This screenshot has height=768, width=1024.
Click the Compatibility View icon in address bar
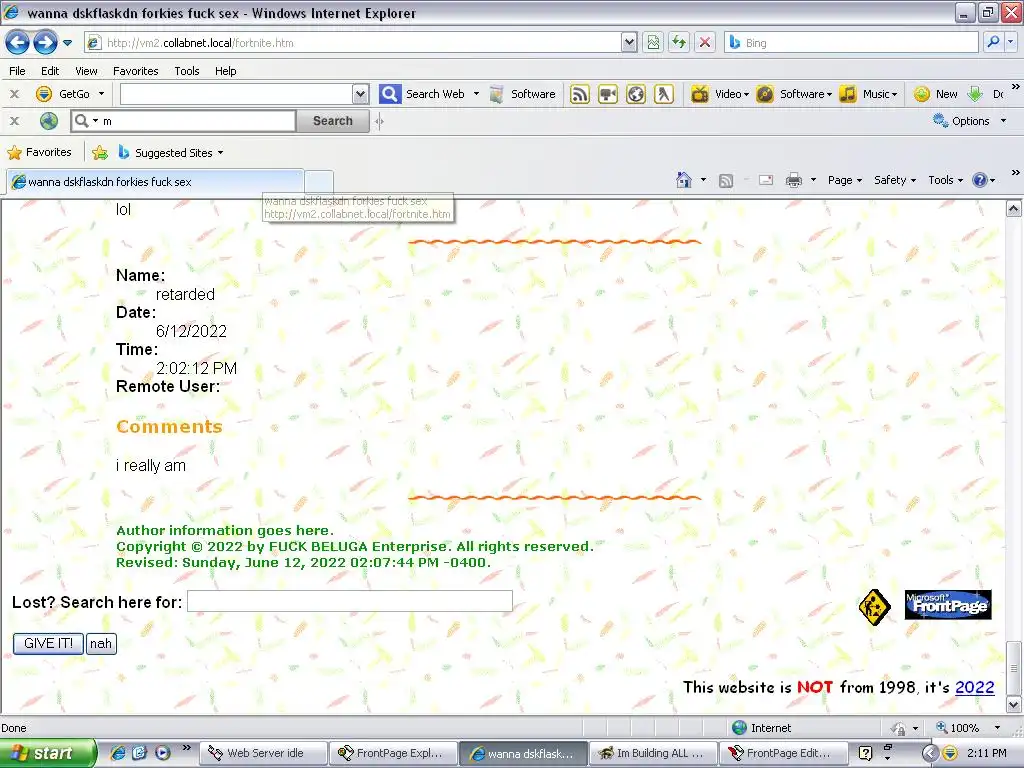pos(653,42)
